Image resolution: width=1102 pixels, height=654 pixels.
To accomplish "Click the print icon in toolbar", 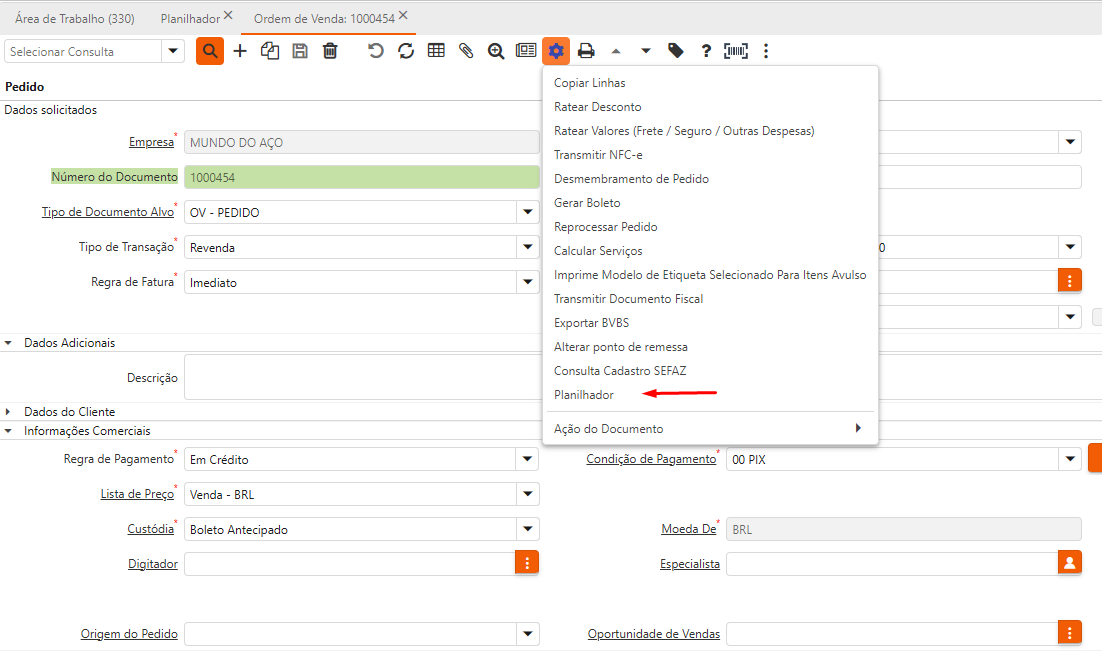I will [x=586, y=51].
